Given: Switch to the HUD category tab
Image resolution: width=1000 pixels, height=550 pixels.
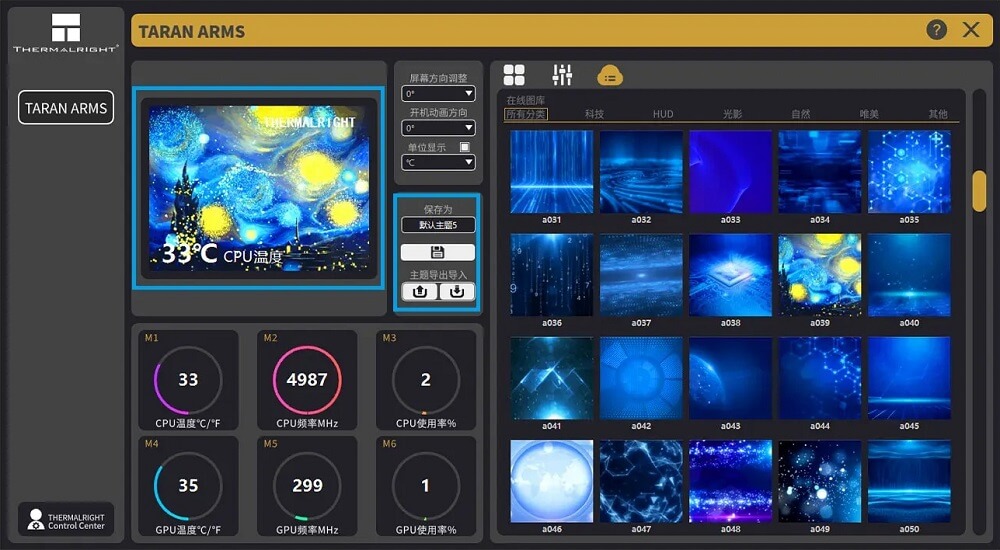Looking at the screenshot, I should pos(663,114).
